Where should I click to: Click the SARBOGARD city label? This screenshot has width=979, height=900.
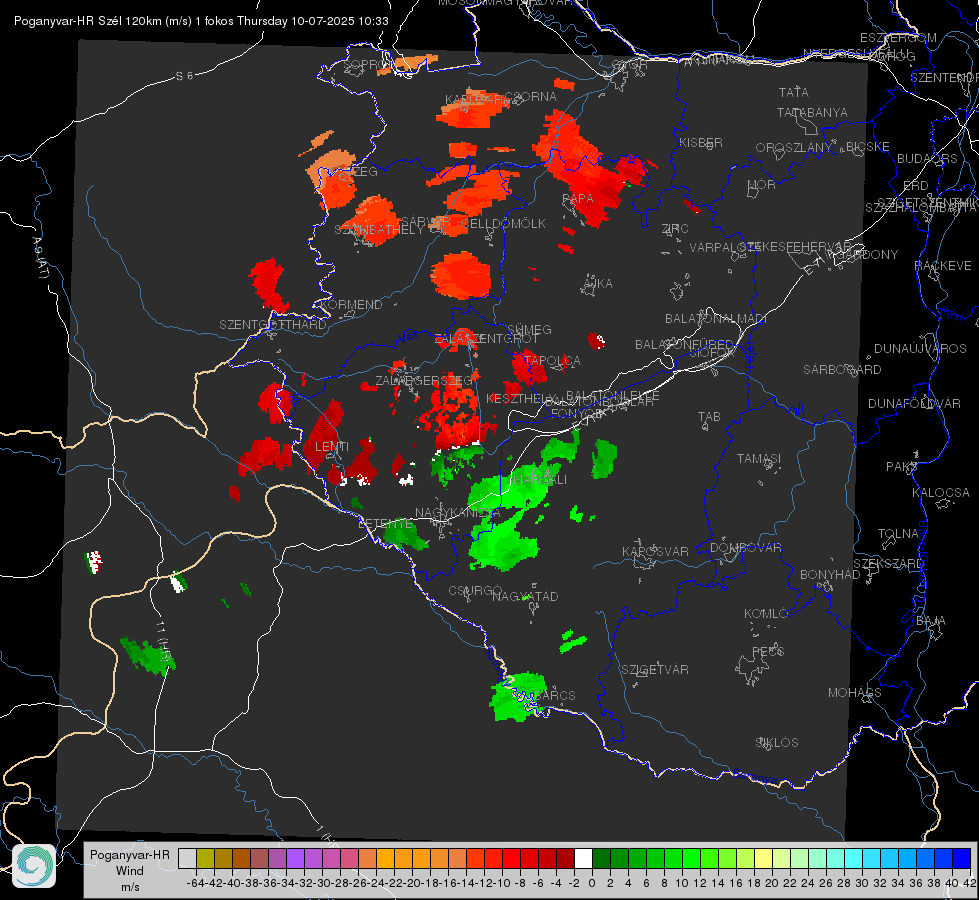coord(842,369)
